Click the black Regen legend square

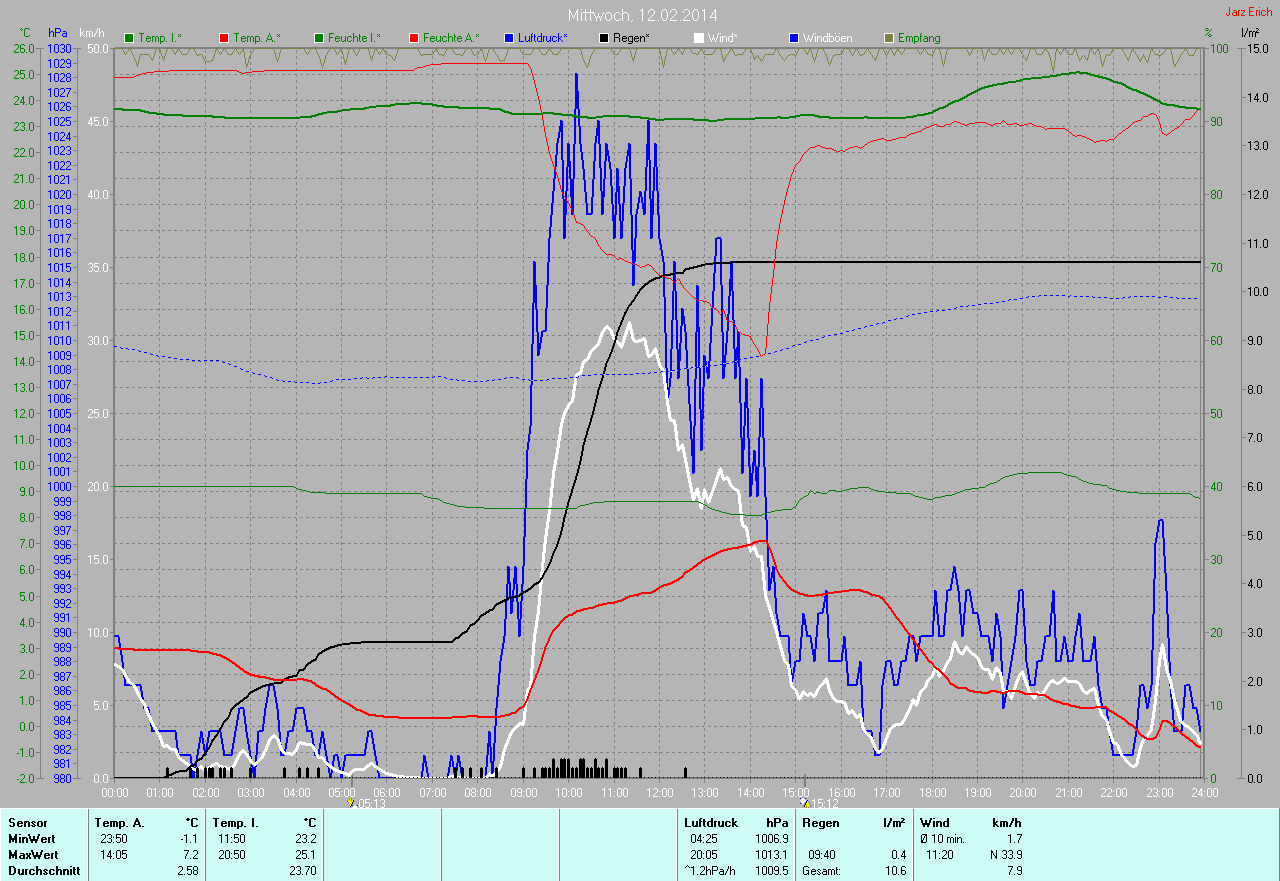click(603, 38)
